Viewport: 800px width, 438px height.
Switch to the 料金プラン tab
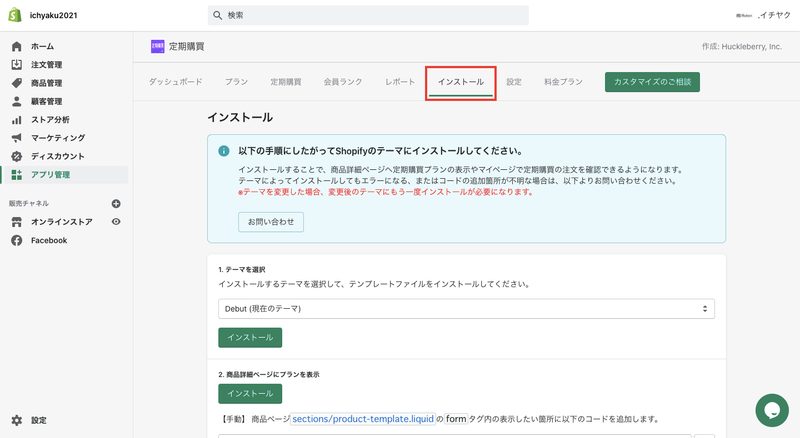(x=563, y=82)
